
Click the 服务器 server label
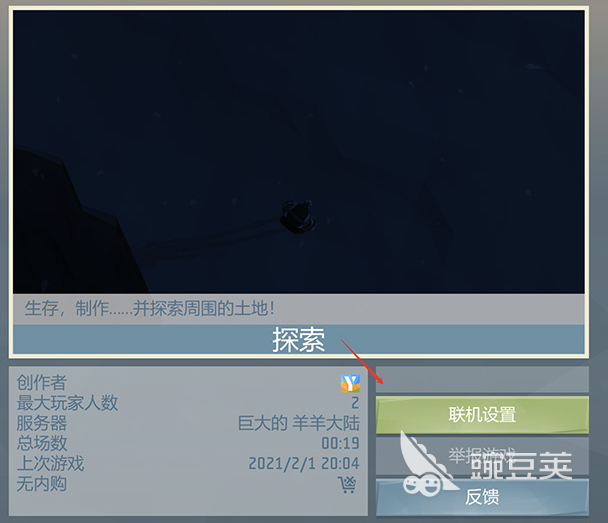tap(41, 423)
